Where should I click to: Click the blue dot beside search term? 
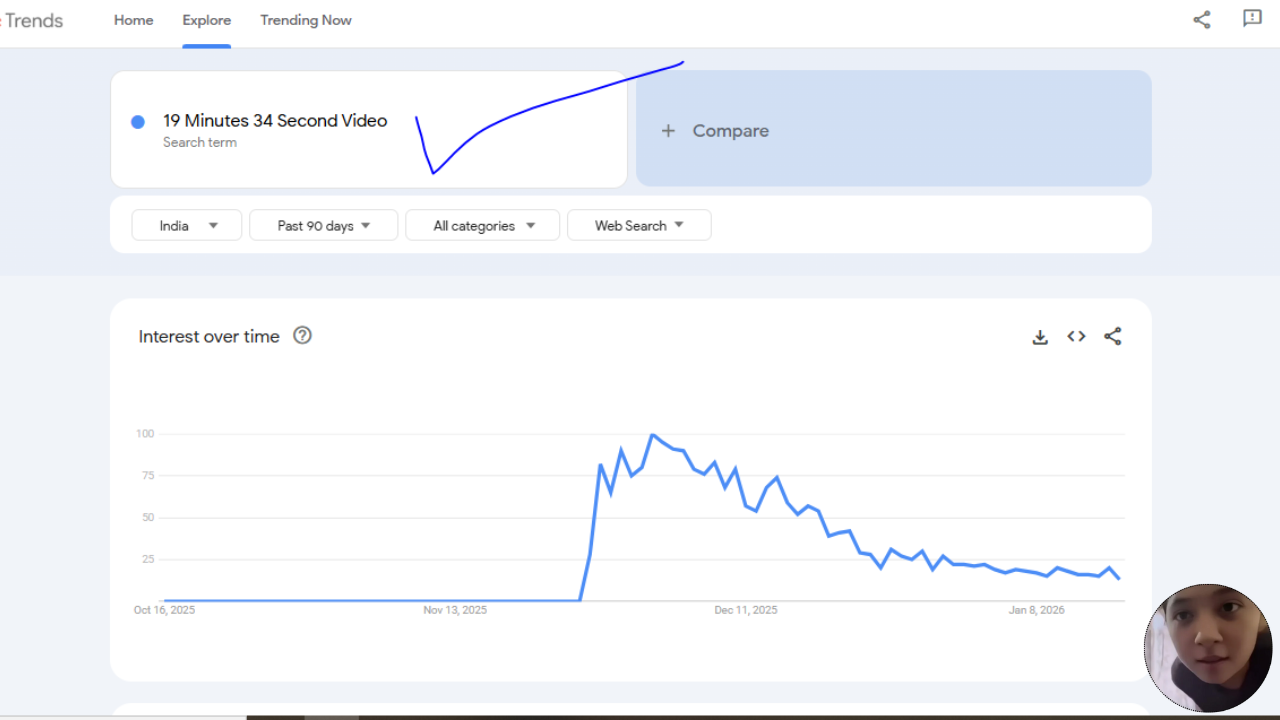click(138, 122)
